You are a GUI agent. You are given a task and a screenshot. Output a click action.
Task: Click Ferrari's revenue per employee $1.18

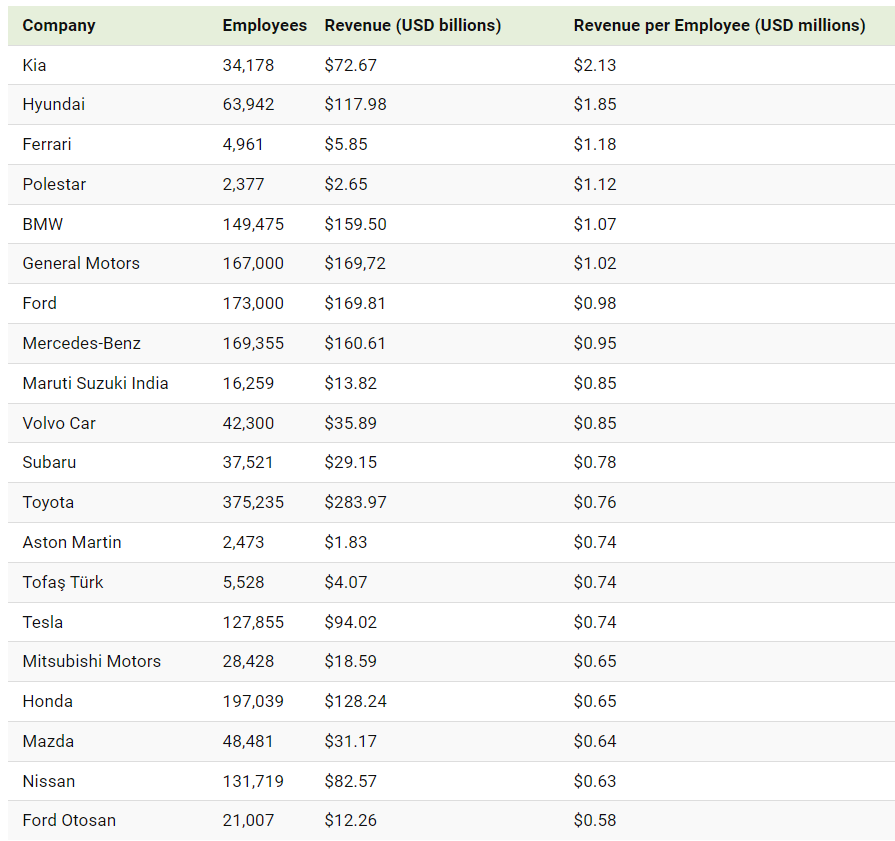point(595,144)
